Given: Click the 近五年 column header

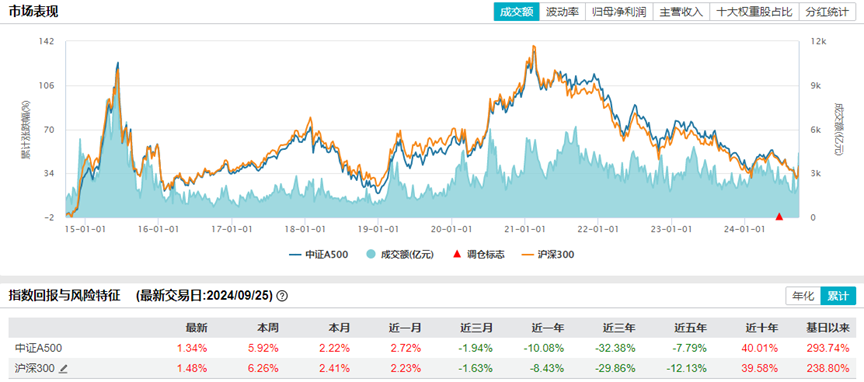Looking at the screenshot, I should click(x=690, y=328).
